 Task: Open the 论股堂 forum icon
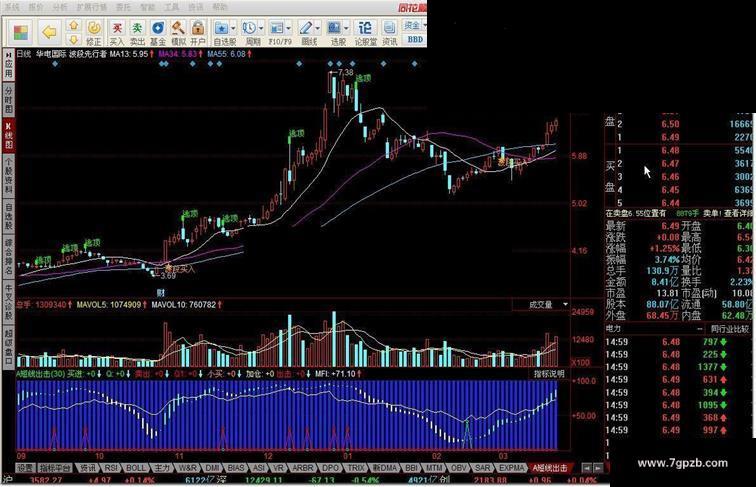(365, 33)
